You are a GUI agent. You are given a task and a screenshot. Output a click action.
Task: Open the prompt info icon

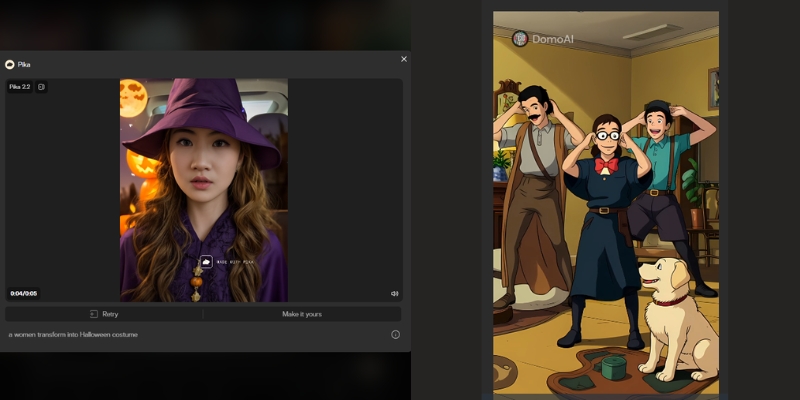(x=395, y=335)
